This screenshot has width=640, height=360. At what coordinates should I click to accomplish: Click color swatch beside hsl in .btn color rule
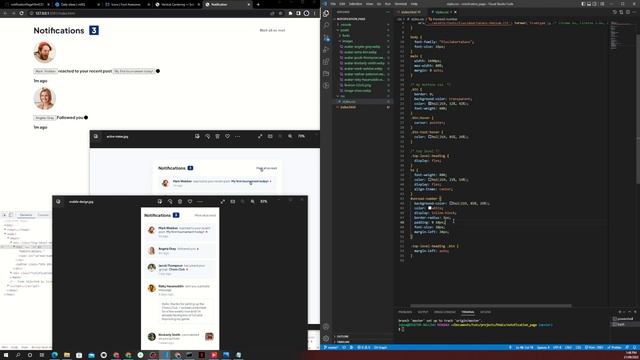430,104
